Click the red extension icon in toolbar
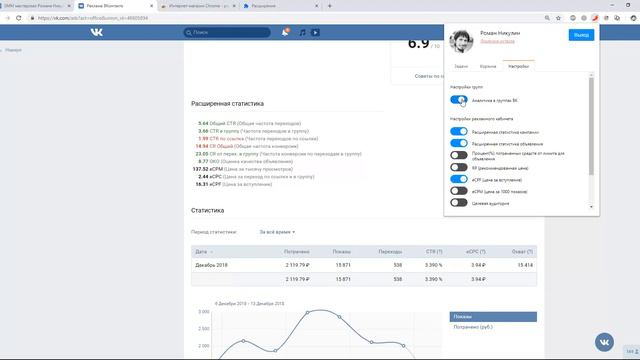Image resolution: width=640 pixels, height=360 pixels. pyautogui.click(x=595, y=18)
